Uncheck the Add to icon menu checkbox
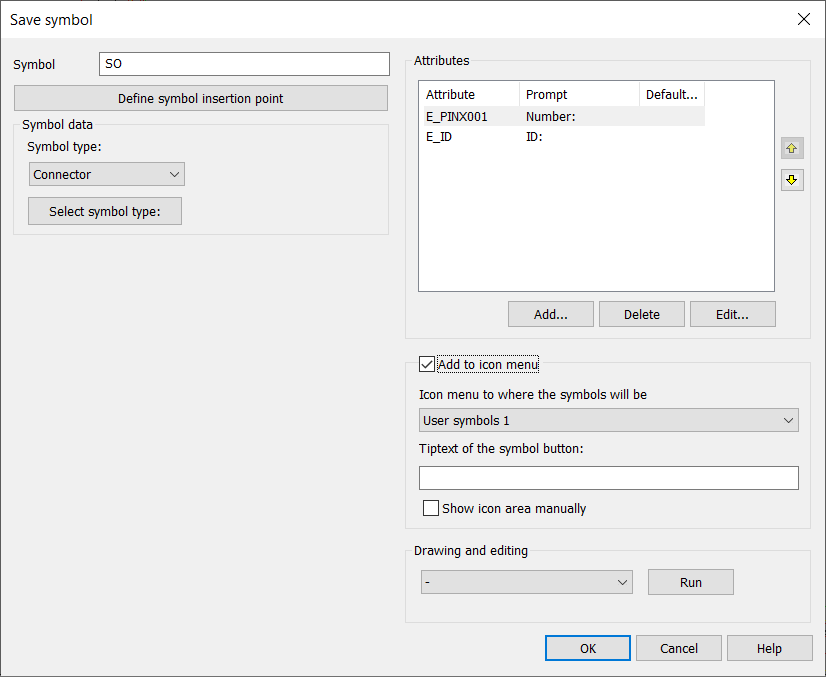The height and width of the screenshot is (677, 826). tap(427, 365)
